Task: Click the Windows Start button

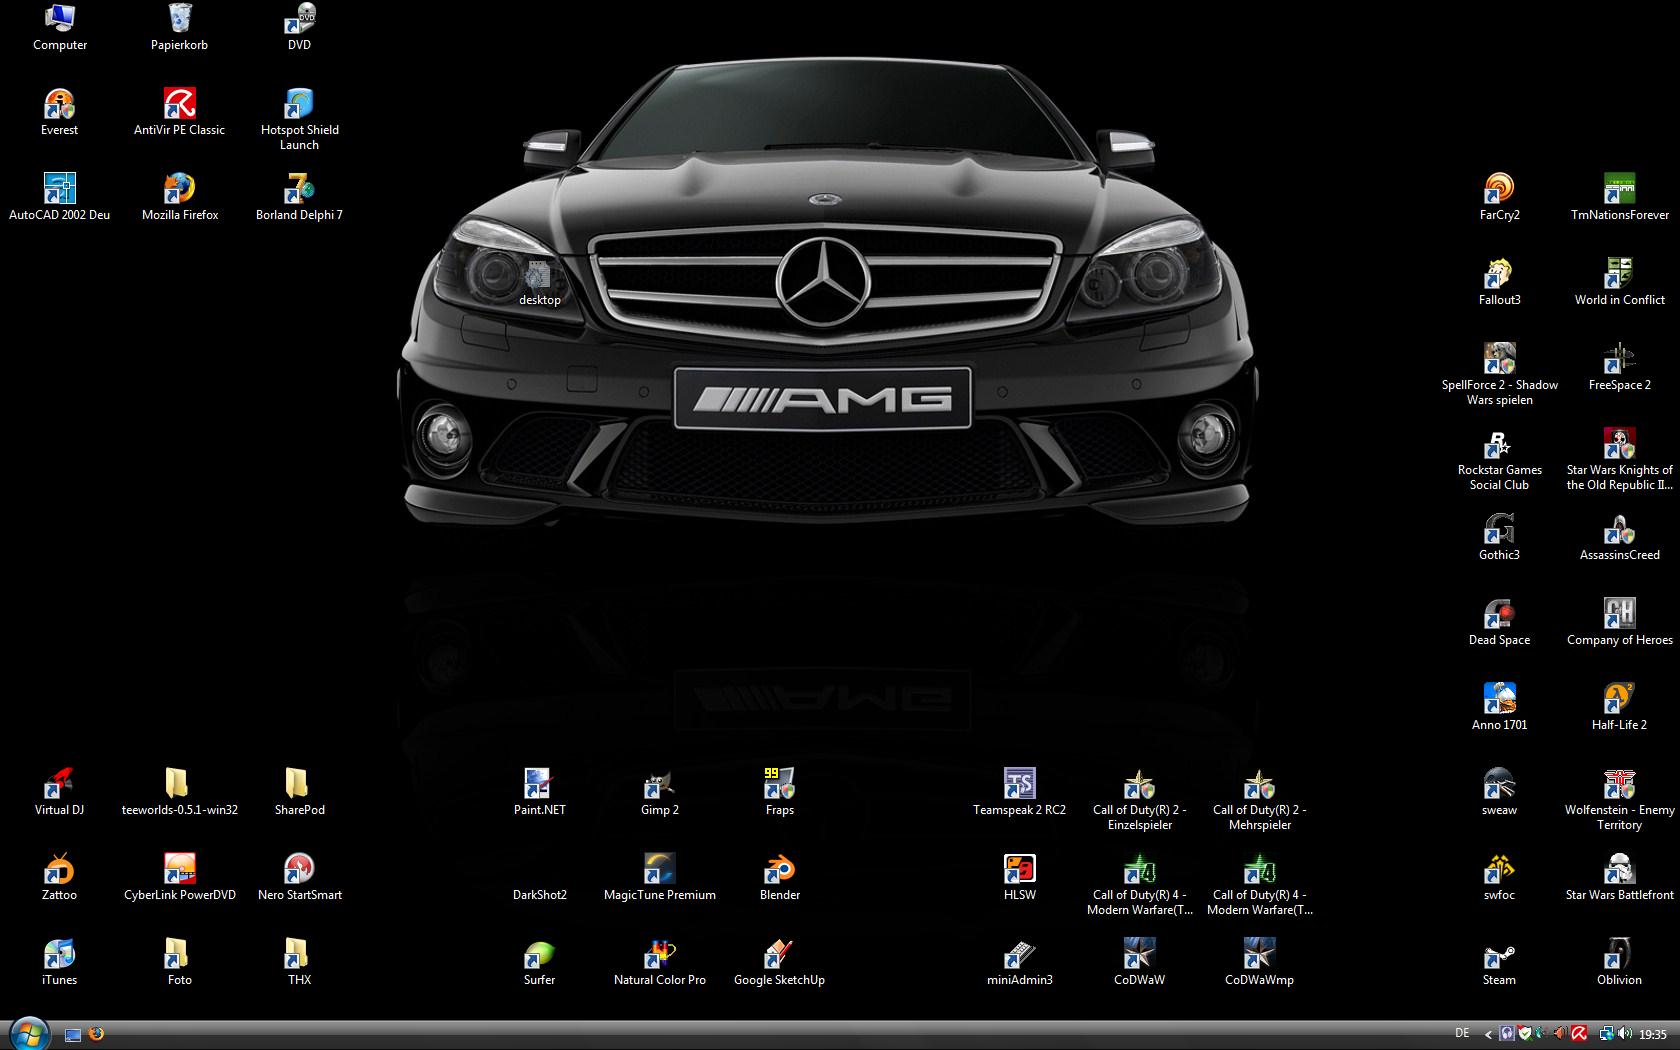Action: (x=28, y=1033)
